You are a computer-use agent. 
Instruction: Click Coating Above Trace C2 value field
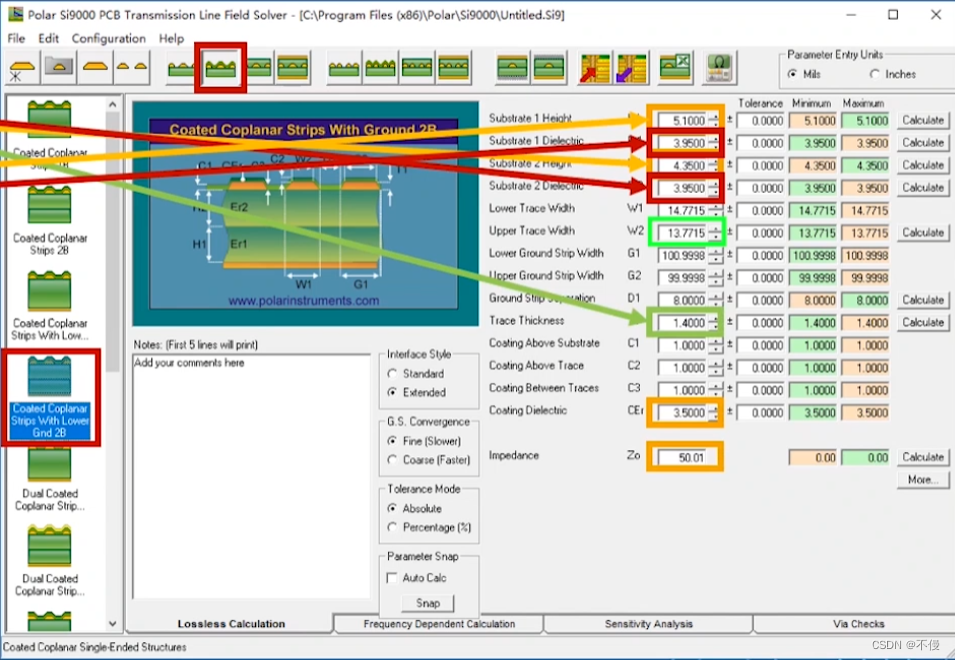(x=683, y=368)
